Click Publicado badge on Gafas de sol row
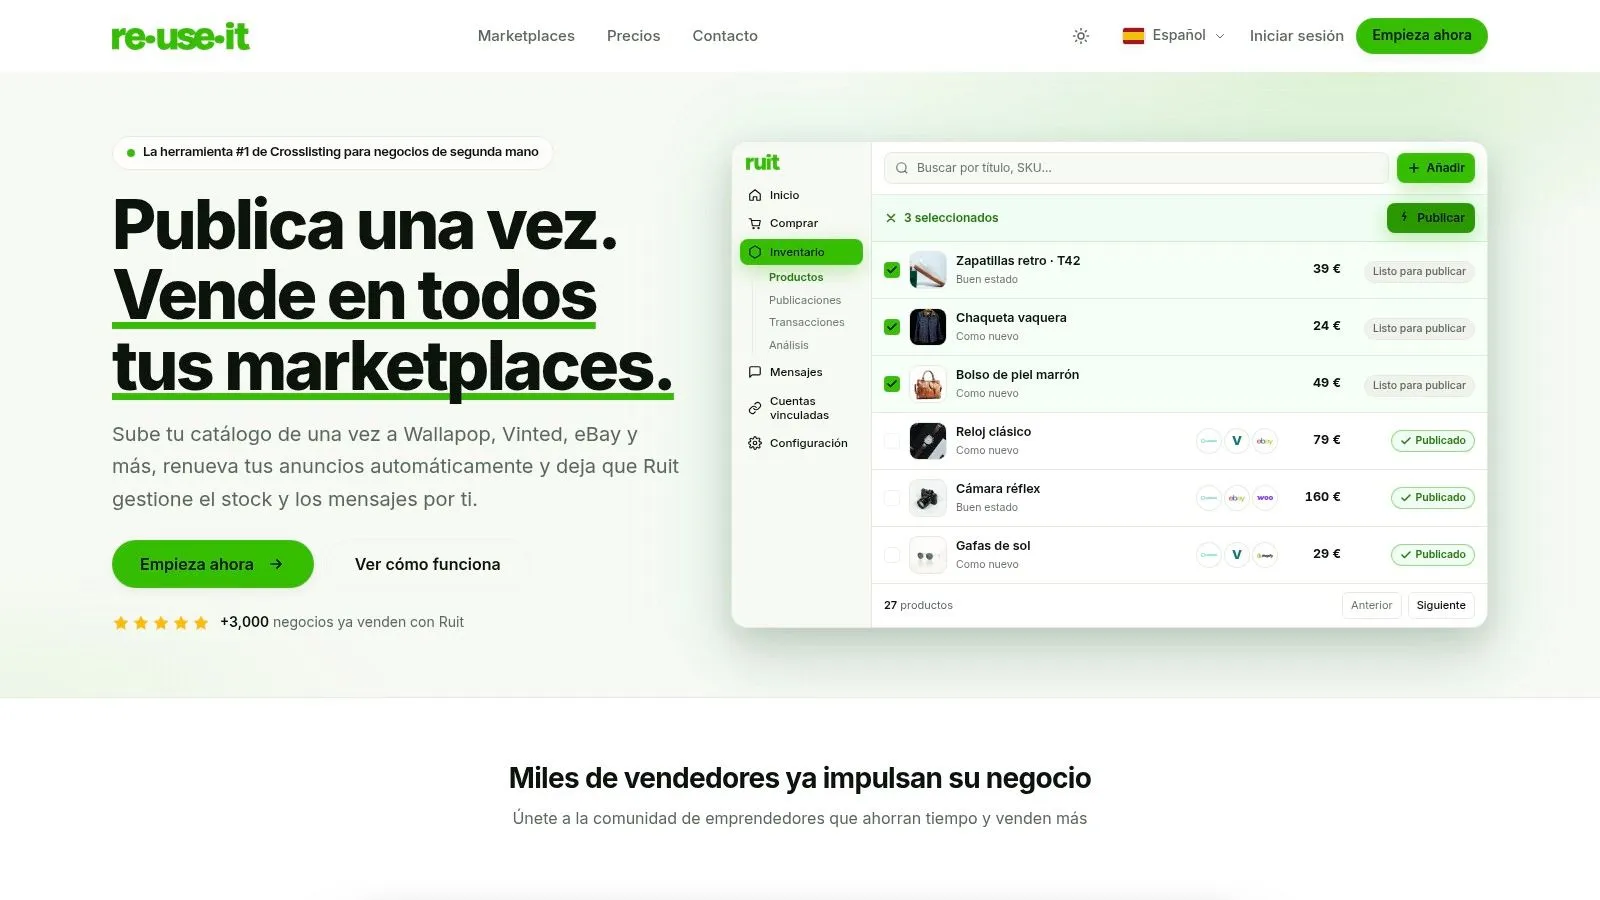The width and height of the screenshot is (1600, 900). 1433,555
